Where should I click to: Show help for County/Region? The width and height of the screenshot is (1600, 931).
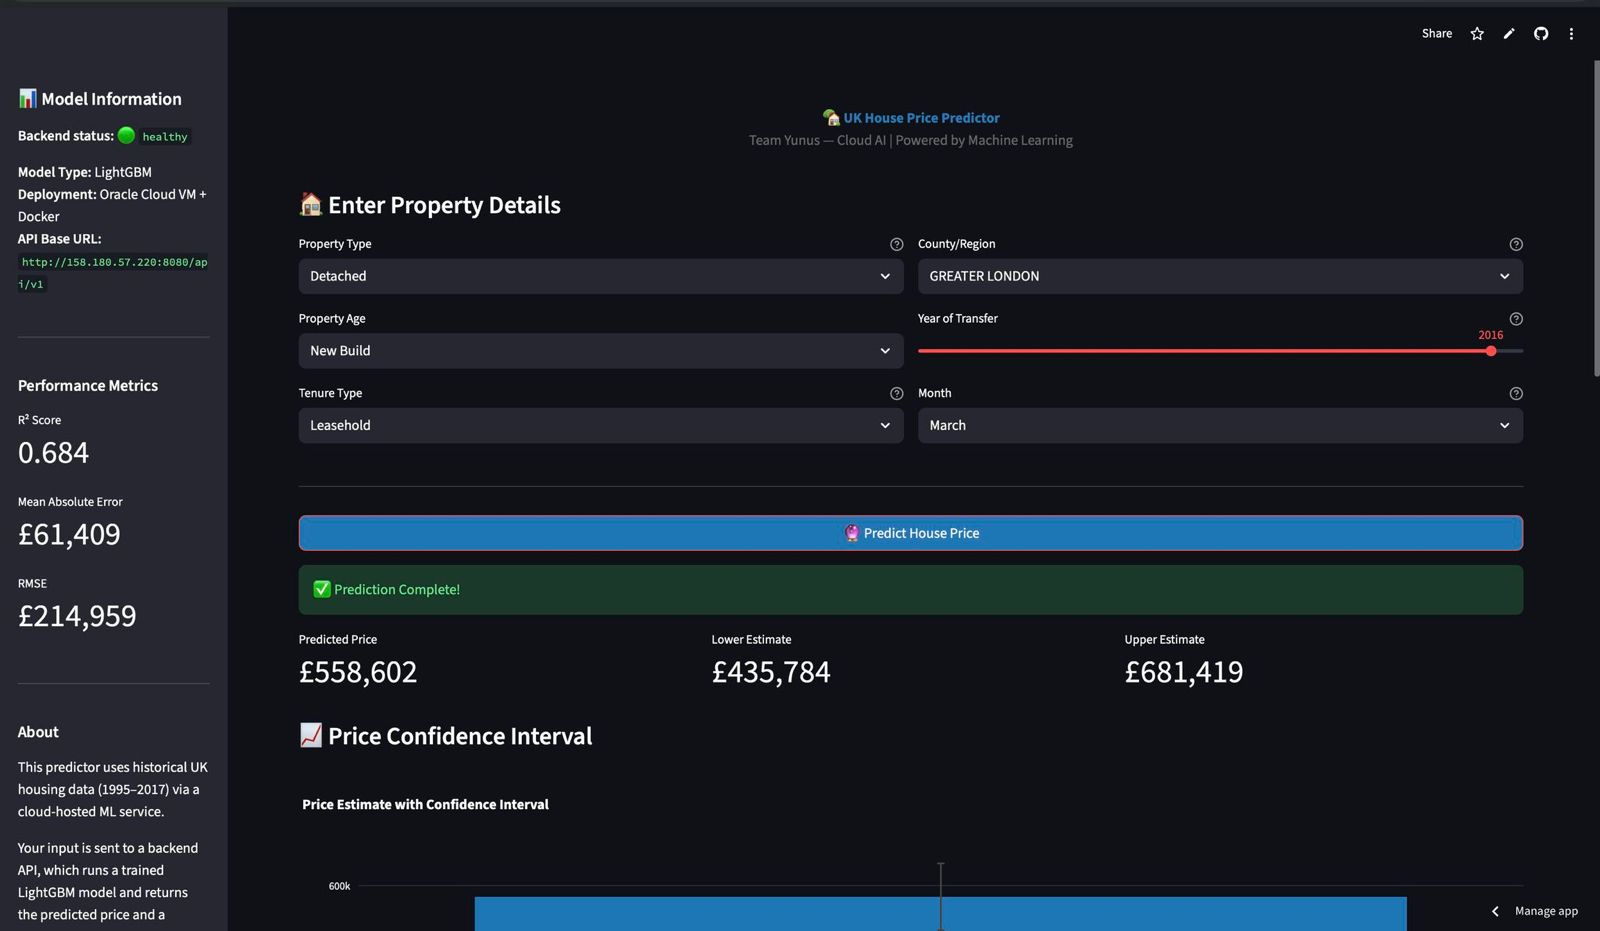1516,244
